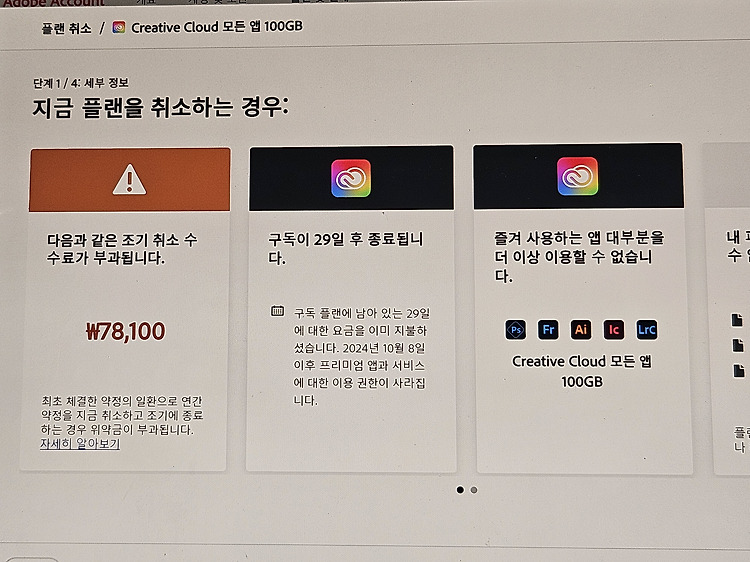Select the first carousel page dot
The width and height of the screenshot is (750, 562).
coord(460,490)
